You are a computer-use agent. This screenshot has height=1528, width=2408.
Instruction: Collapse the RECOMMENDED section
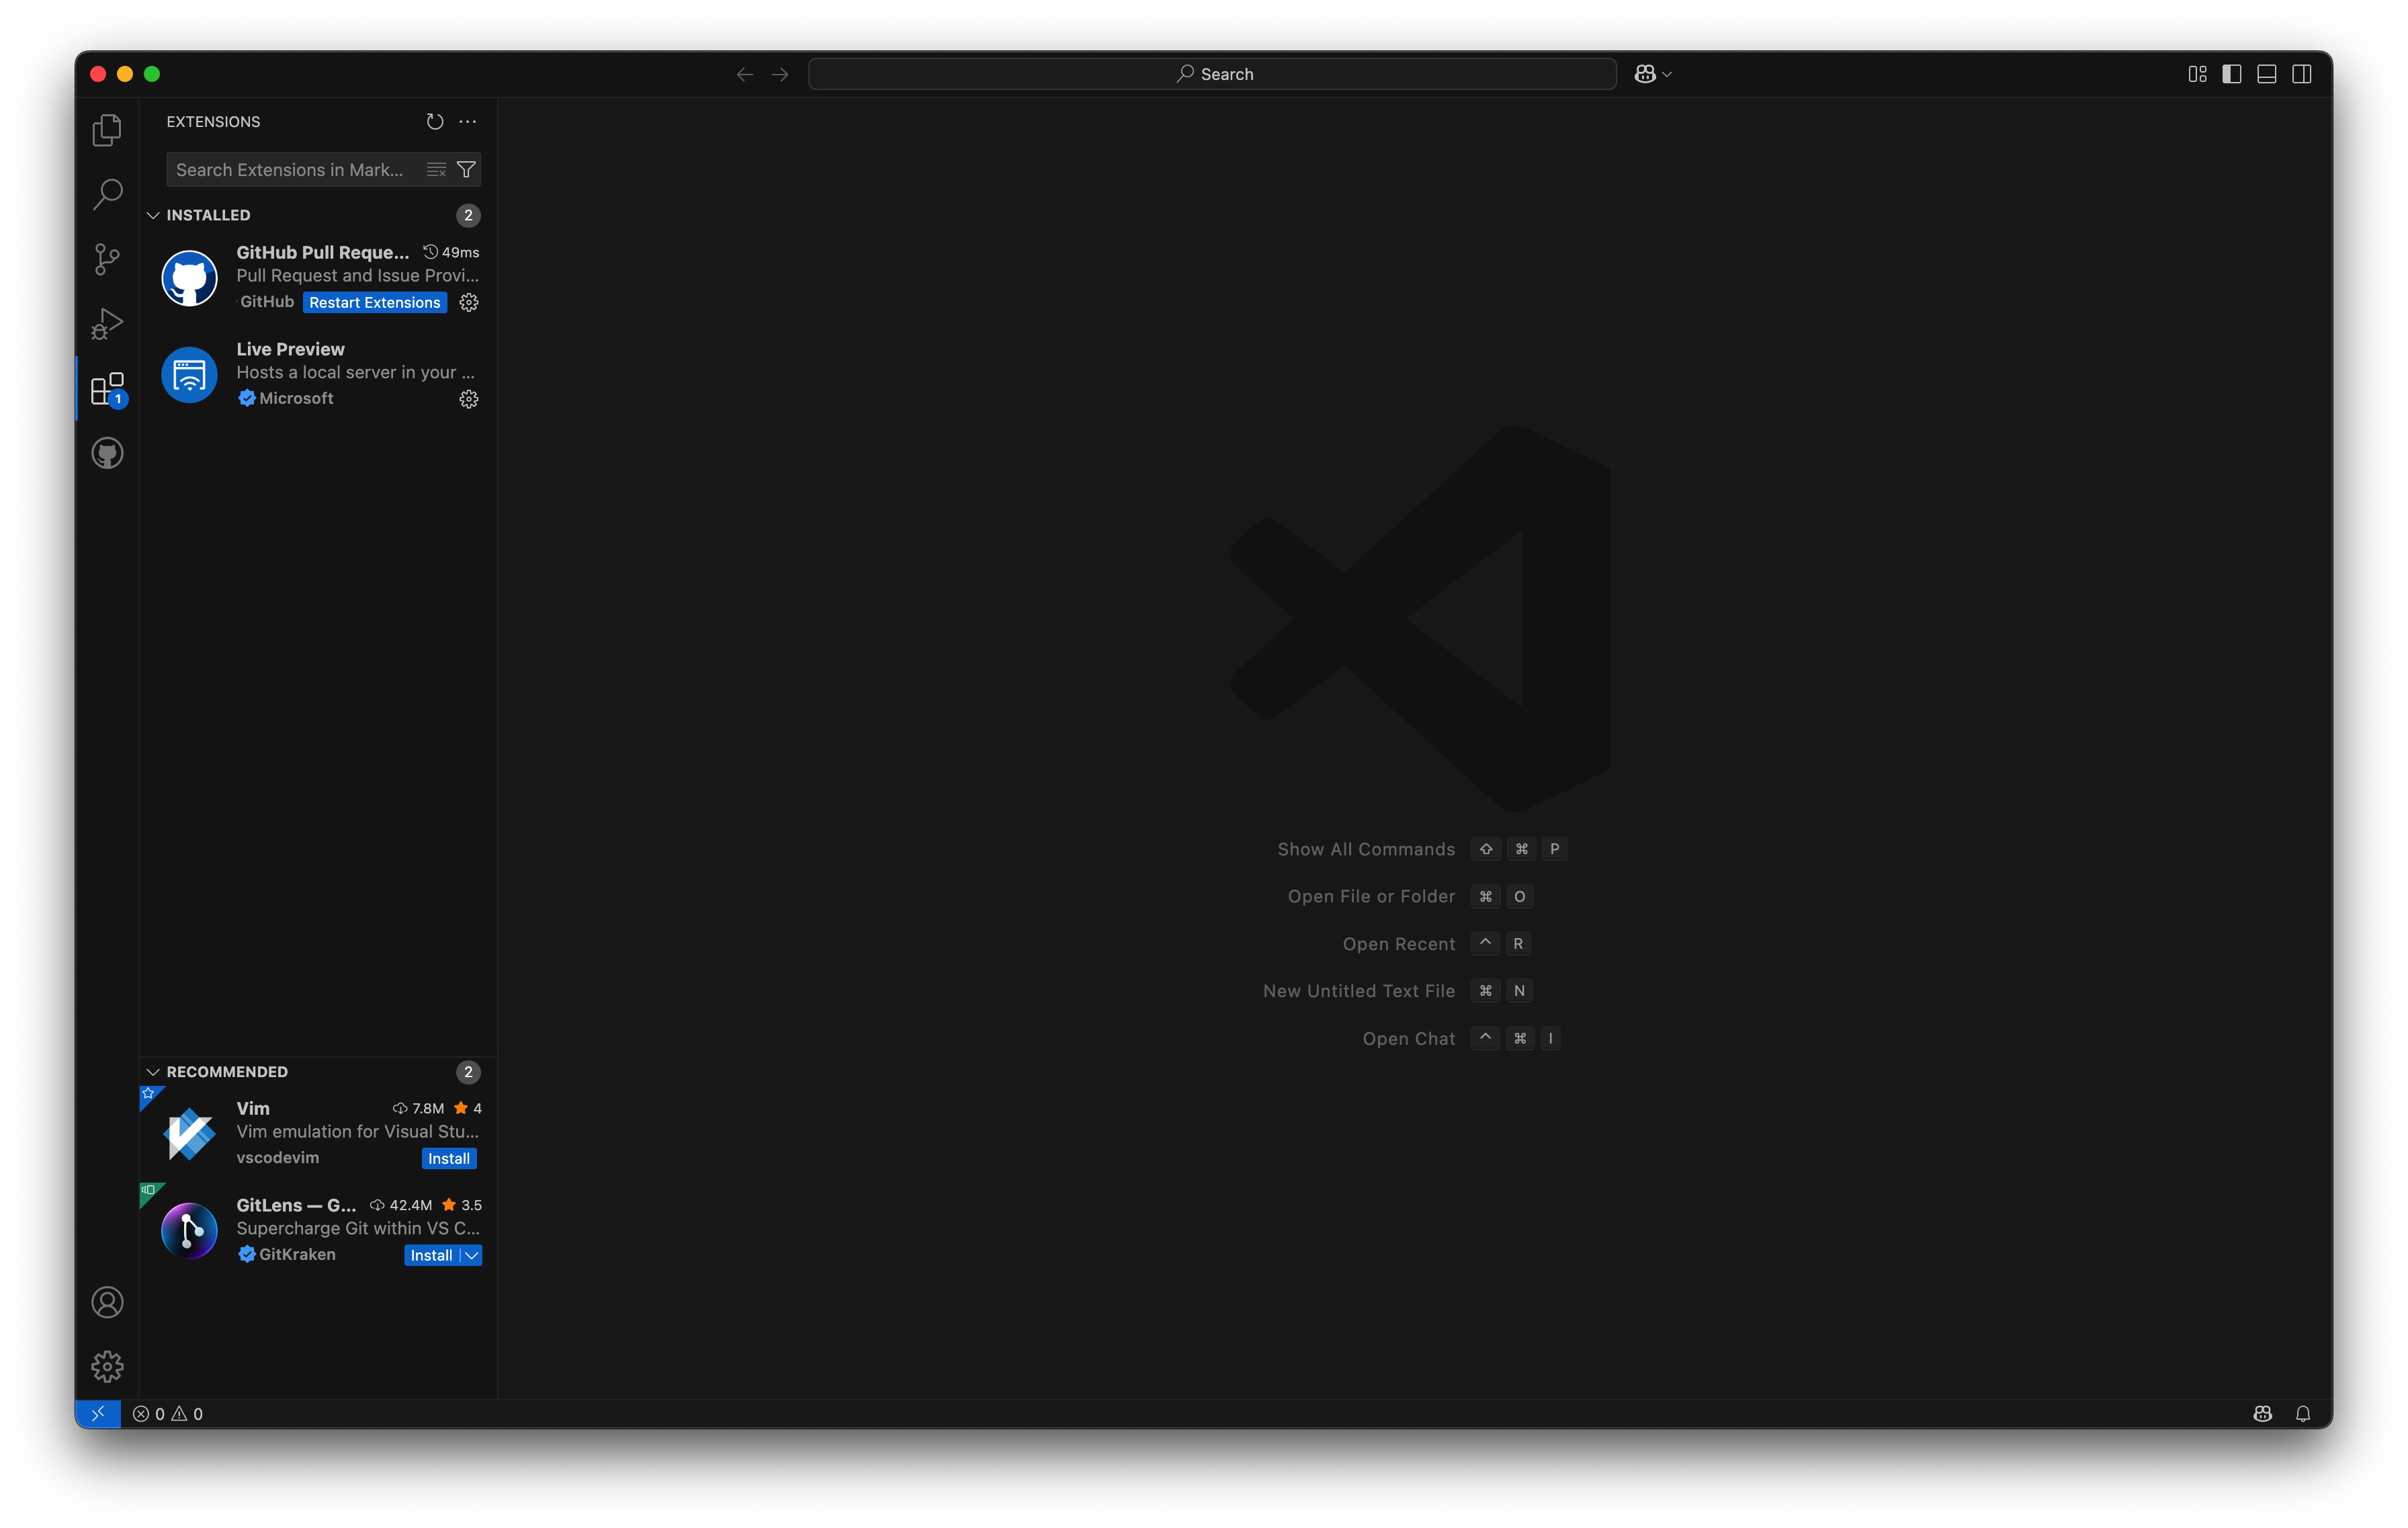(x=154, y=1071)
